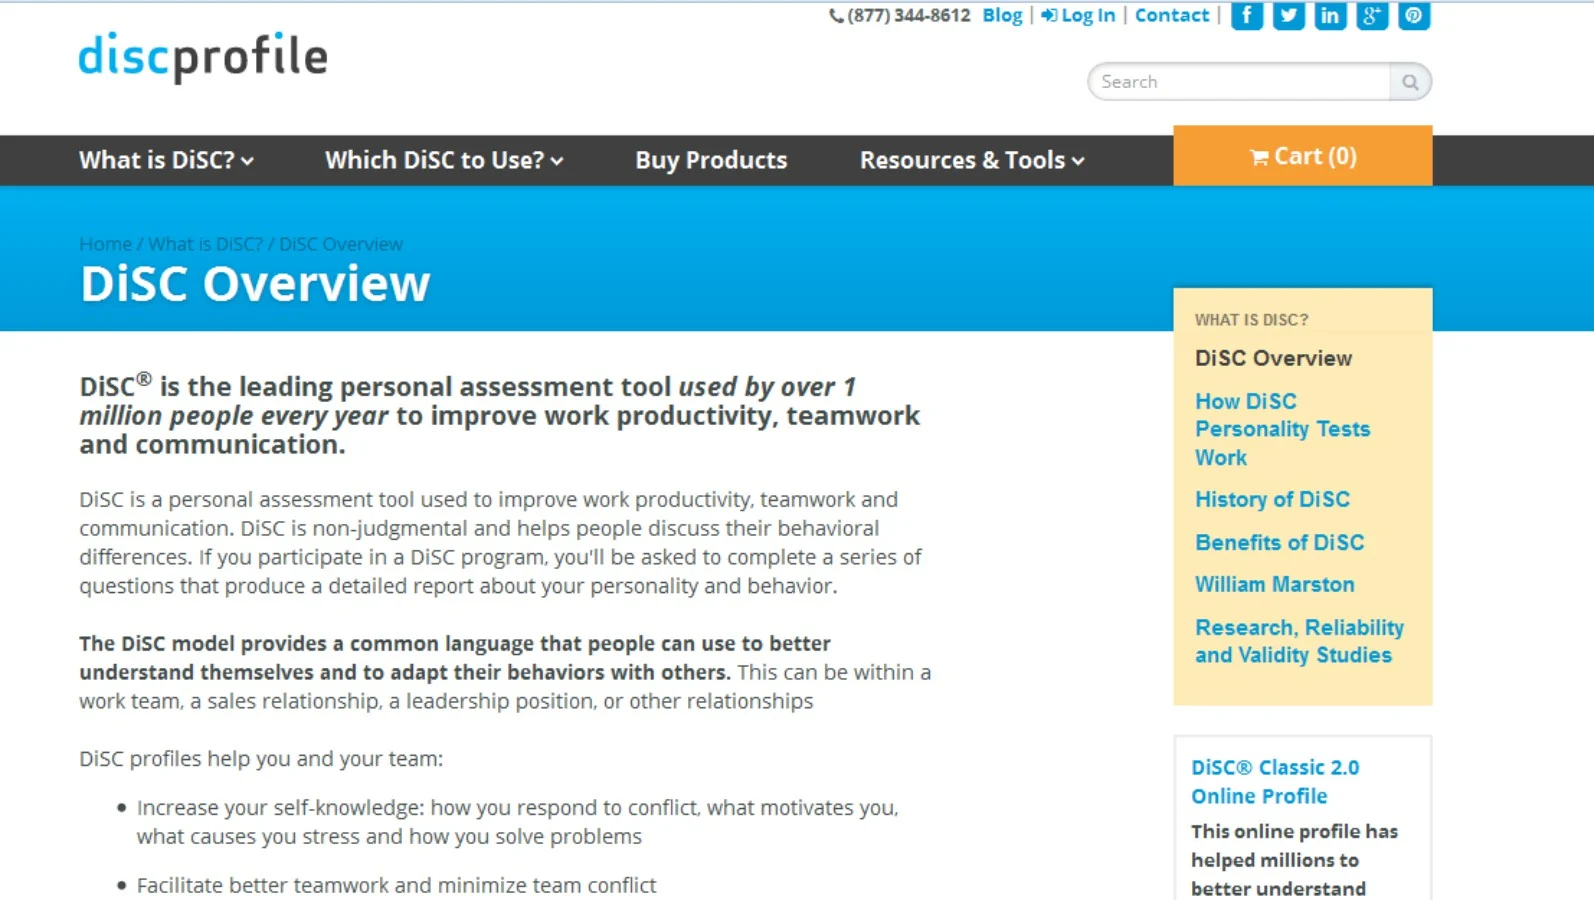Call the phone number (877) 344-8612
Screen dimensions: 1594x900
point(900,15)
